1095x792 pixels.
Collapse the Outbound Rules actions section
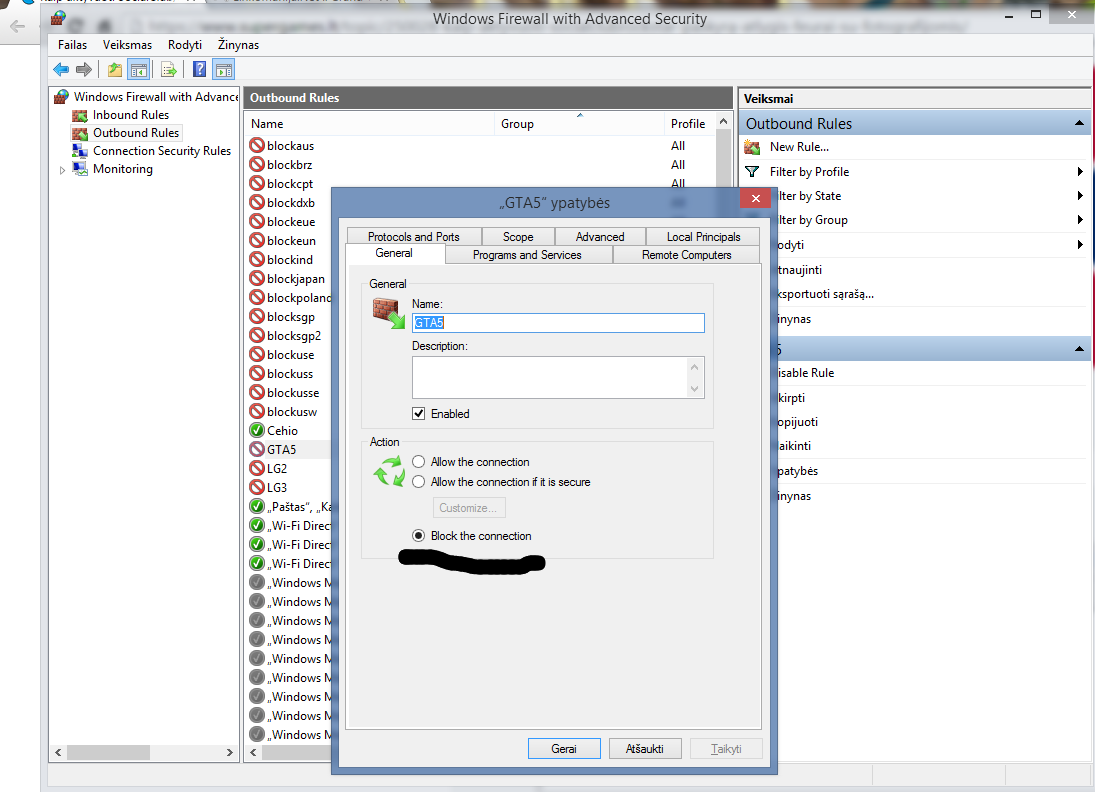[1079, 124]
